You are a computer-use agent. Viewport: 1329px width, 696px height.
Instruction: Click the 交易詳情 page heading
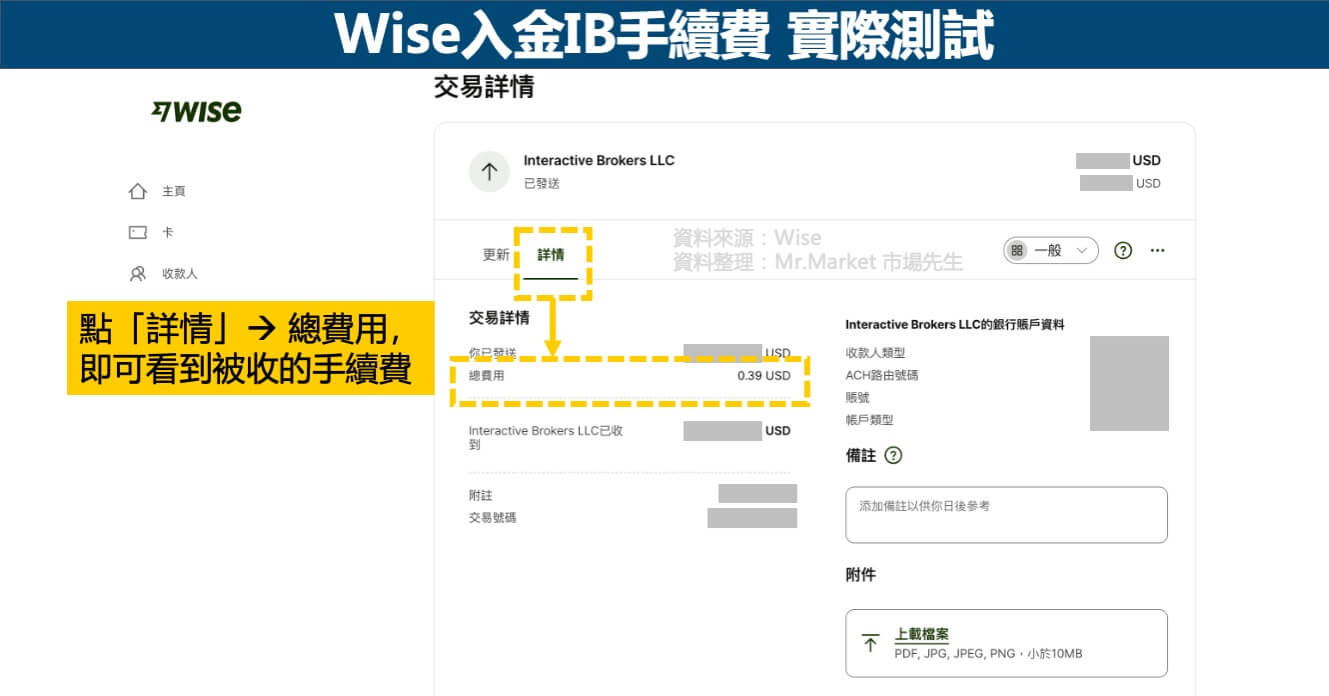point(484,87)
